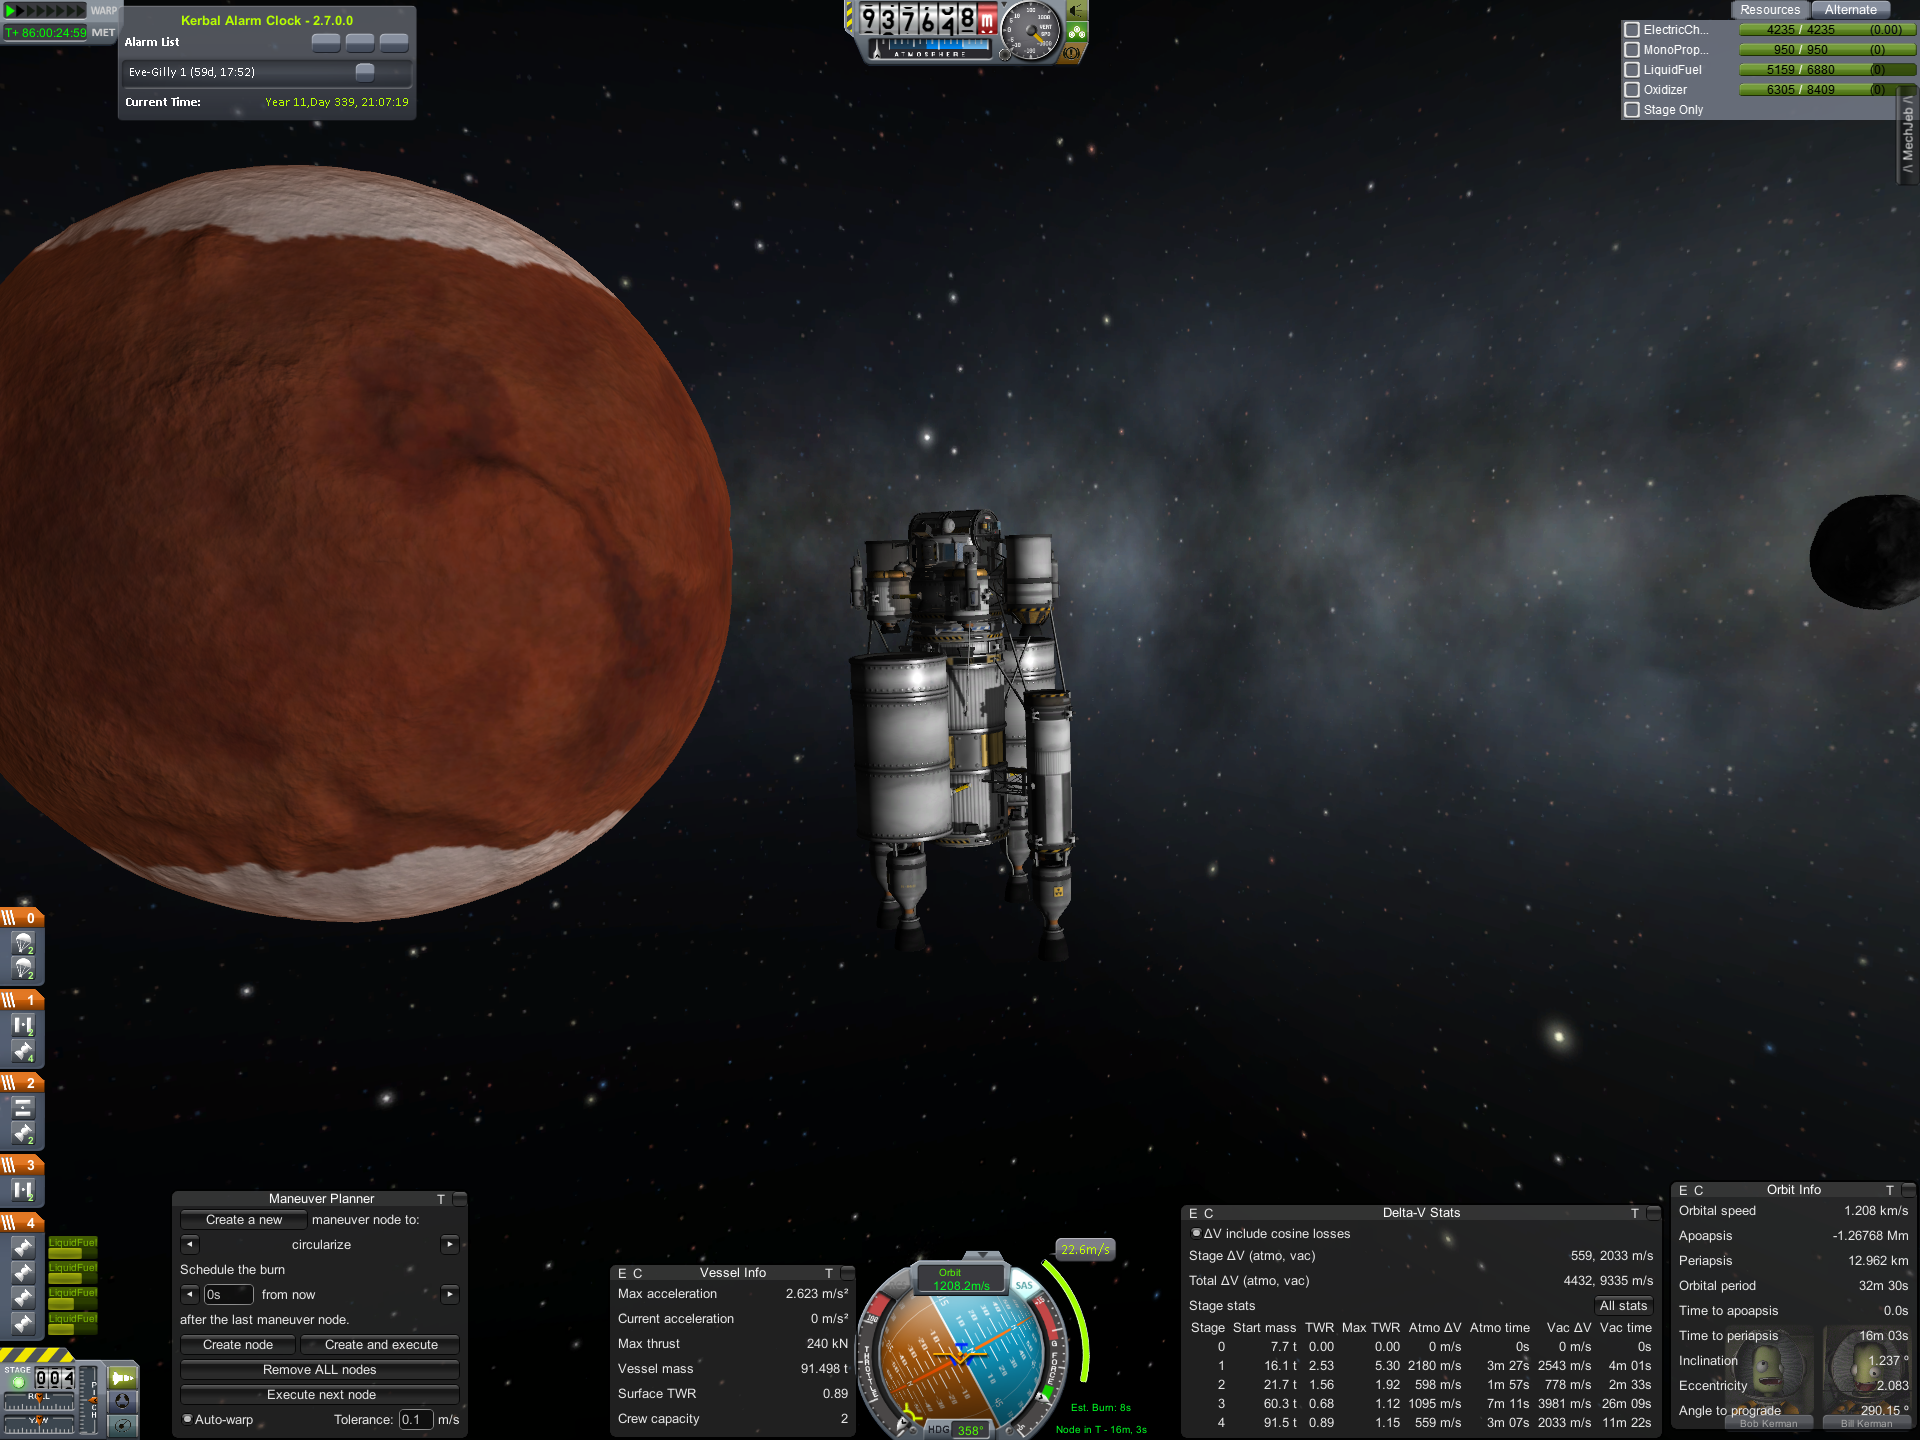Click 'Create a new' button

[244, 1220]
